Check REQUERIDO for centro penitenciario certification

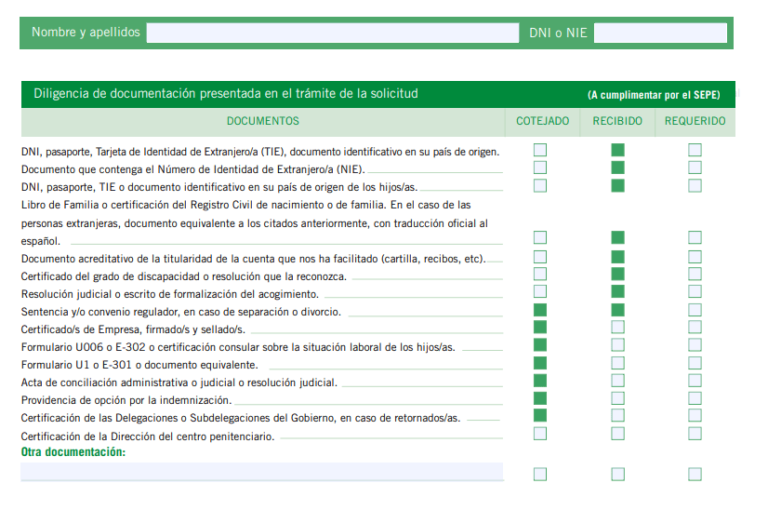695,434
